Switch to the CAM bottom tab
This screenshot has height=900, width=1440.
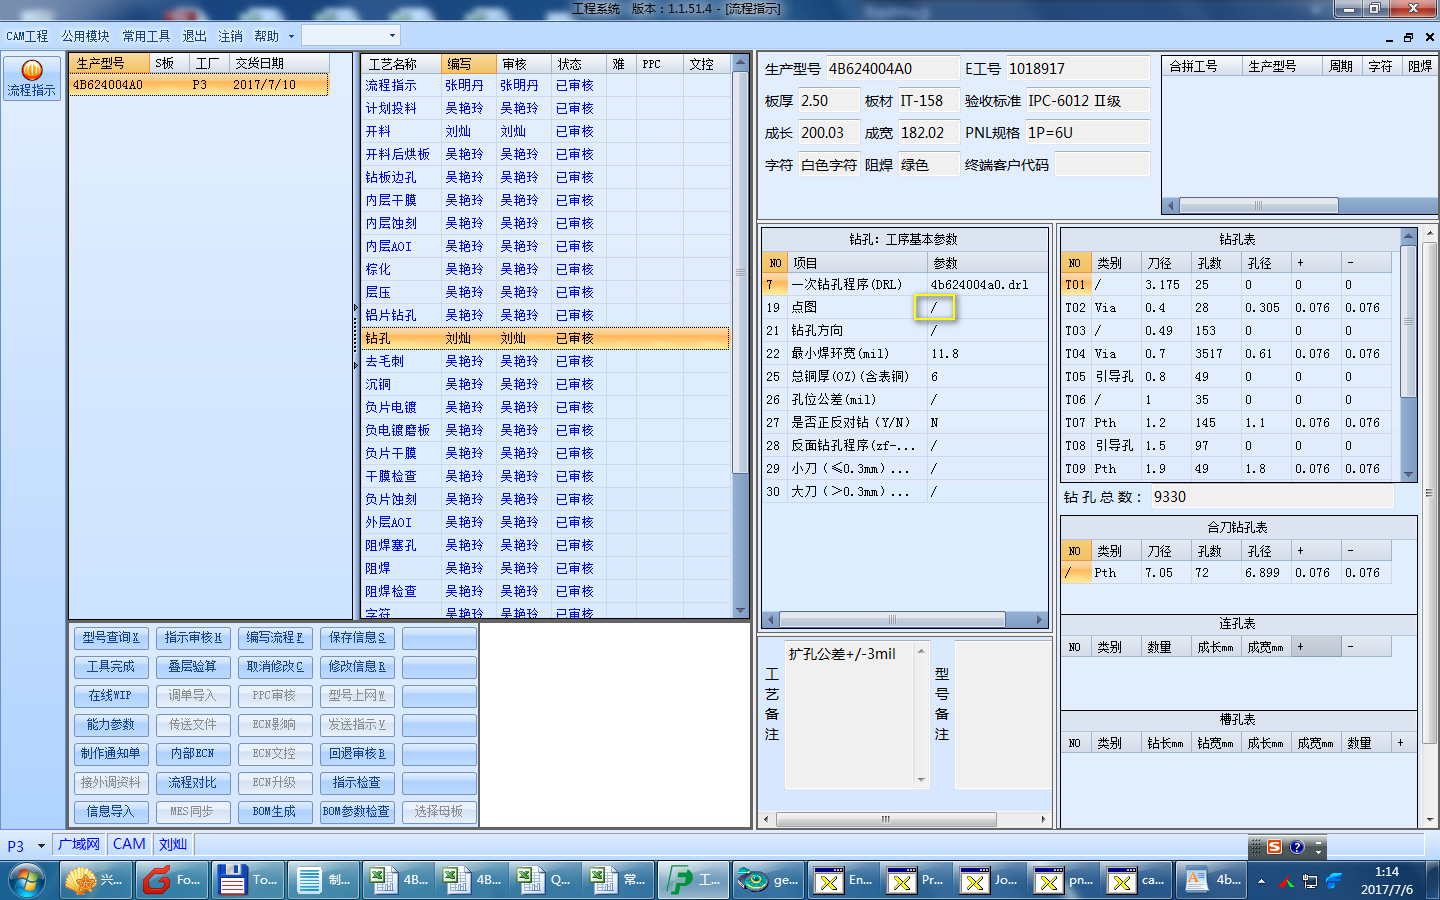(x=129, y=844)
